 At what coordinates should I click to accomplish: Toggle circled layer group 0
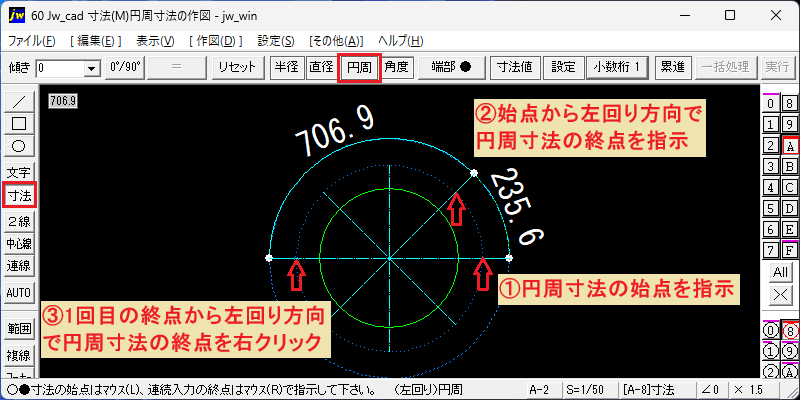(x=770, y=331)
